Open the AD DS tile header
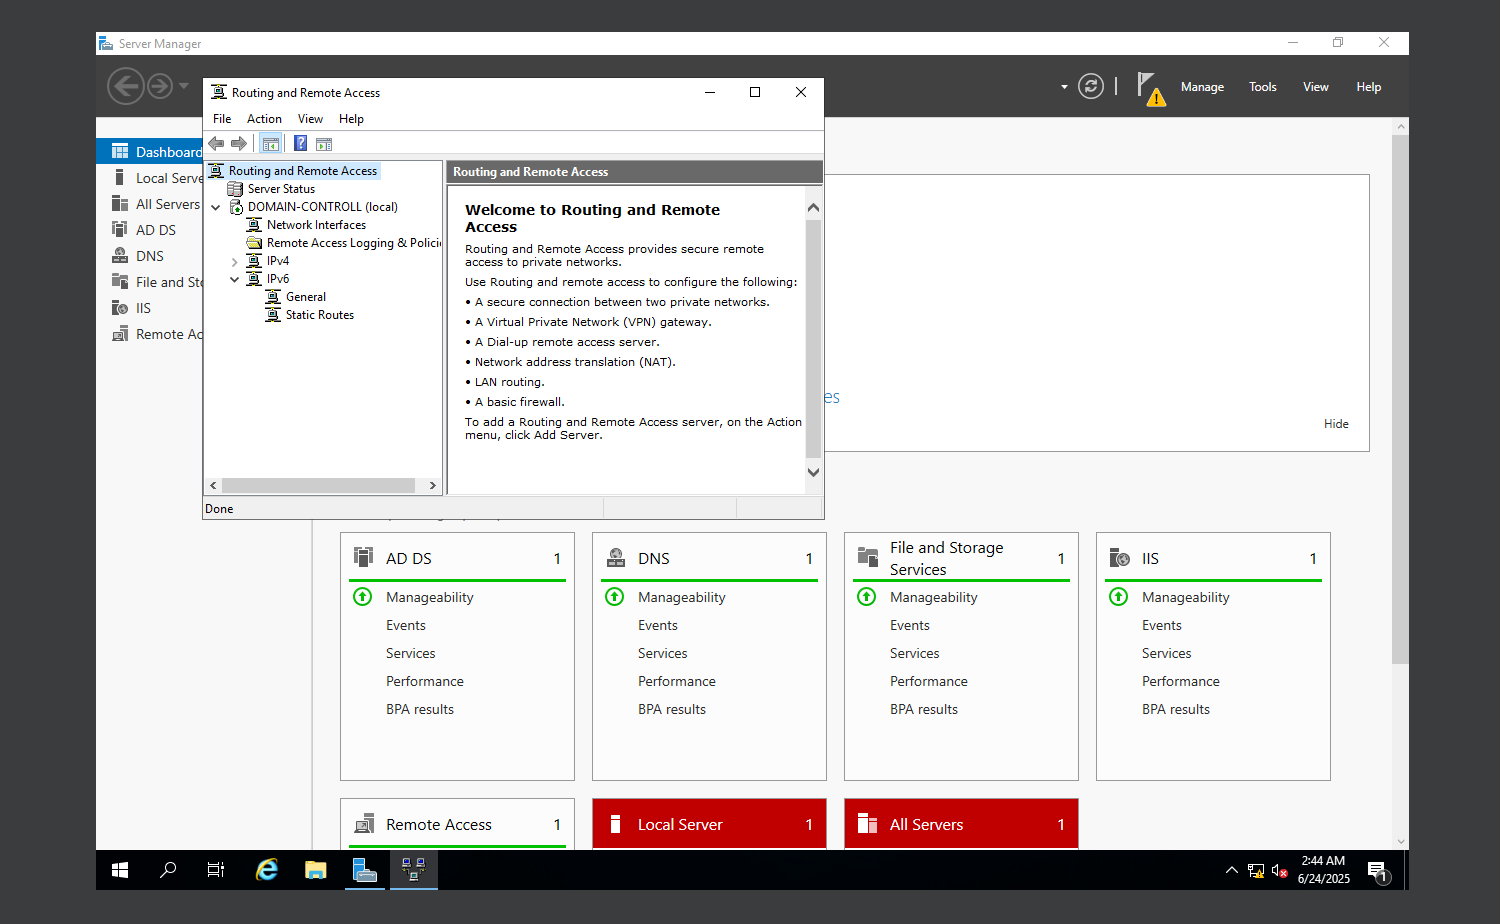Screen dimensions: 1500x924 (x=457, y=558)
